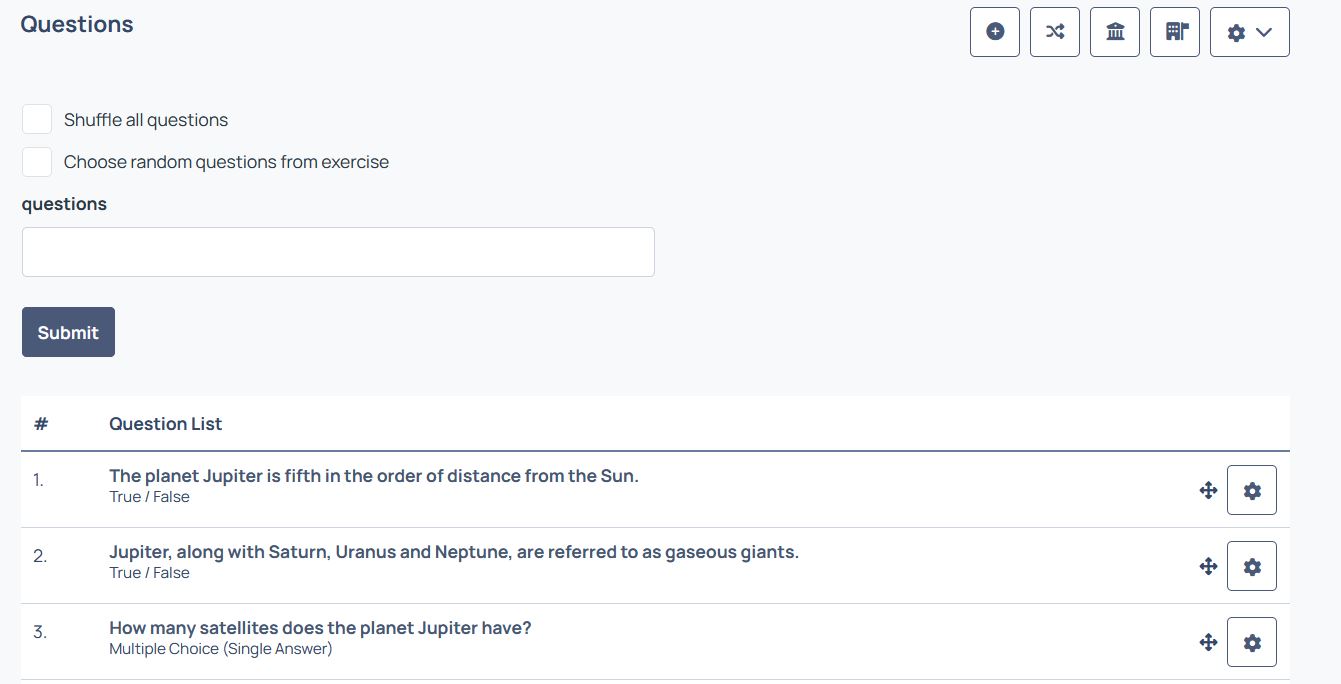Viewport: 1341px width, 684px height.
Task: Open gear settings for question 3
Action: [1252, 642]
